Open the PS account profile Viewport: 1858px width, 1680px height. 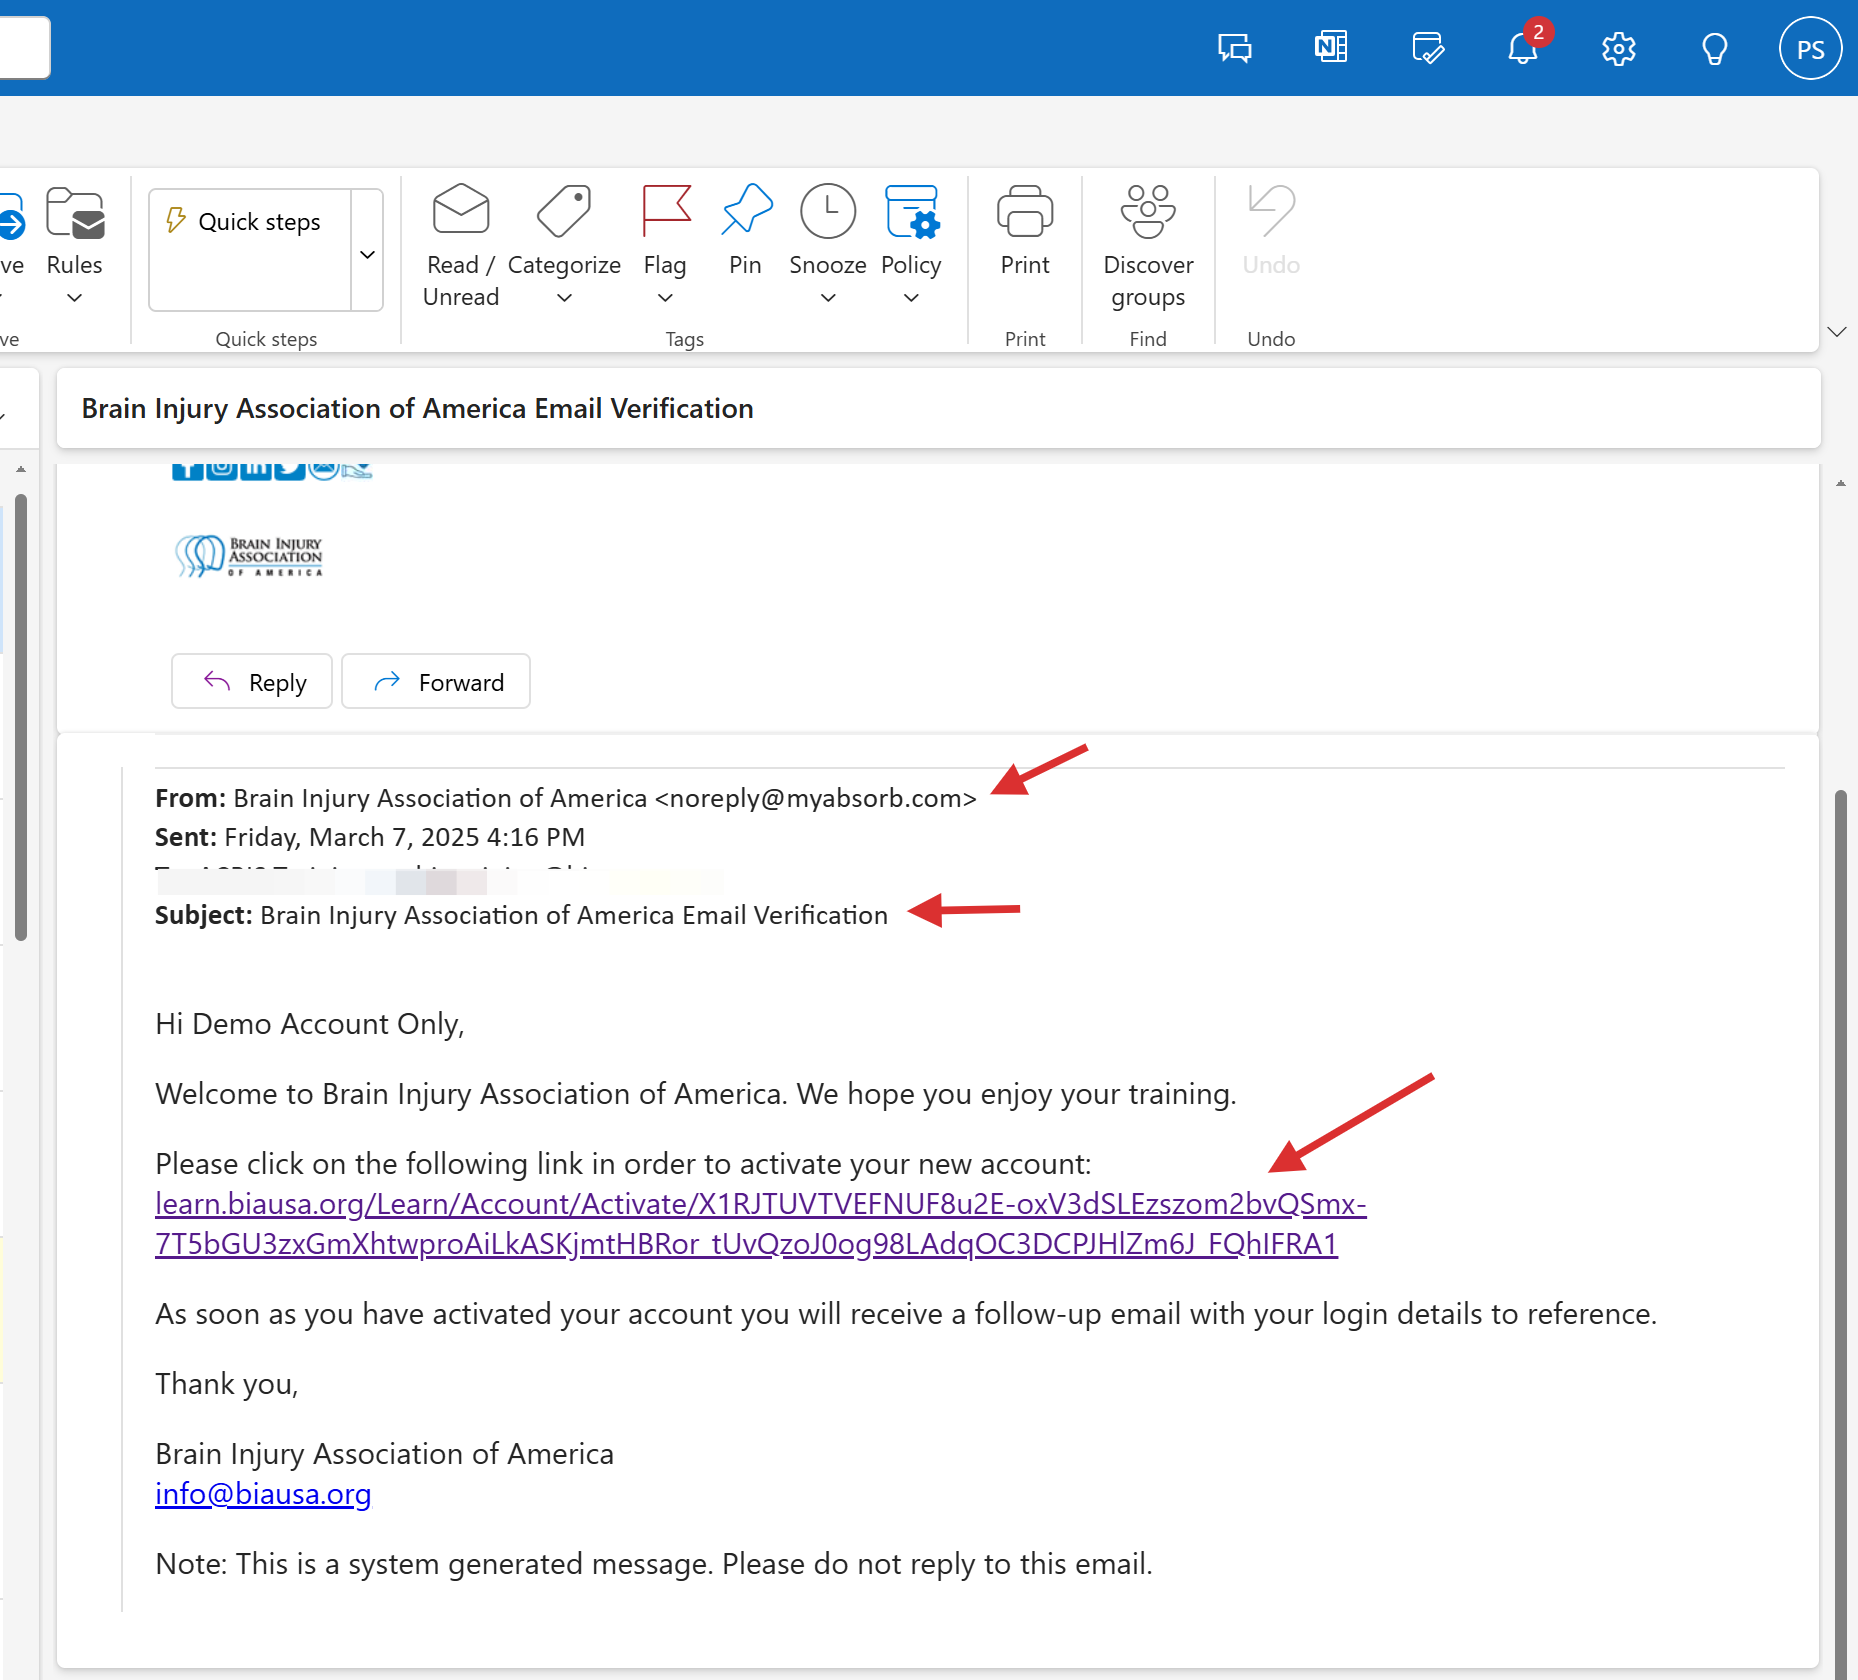[x=1810, y=49]
